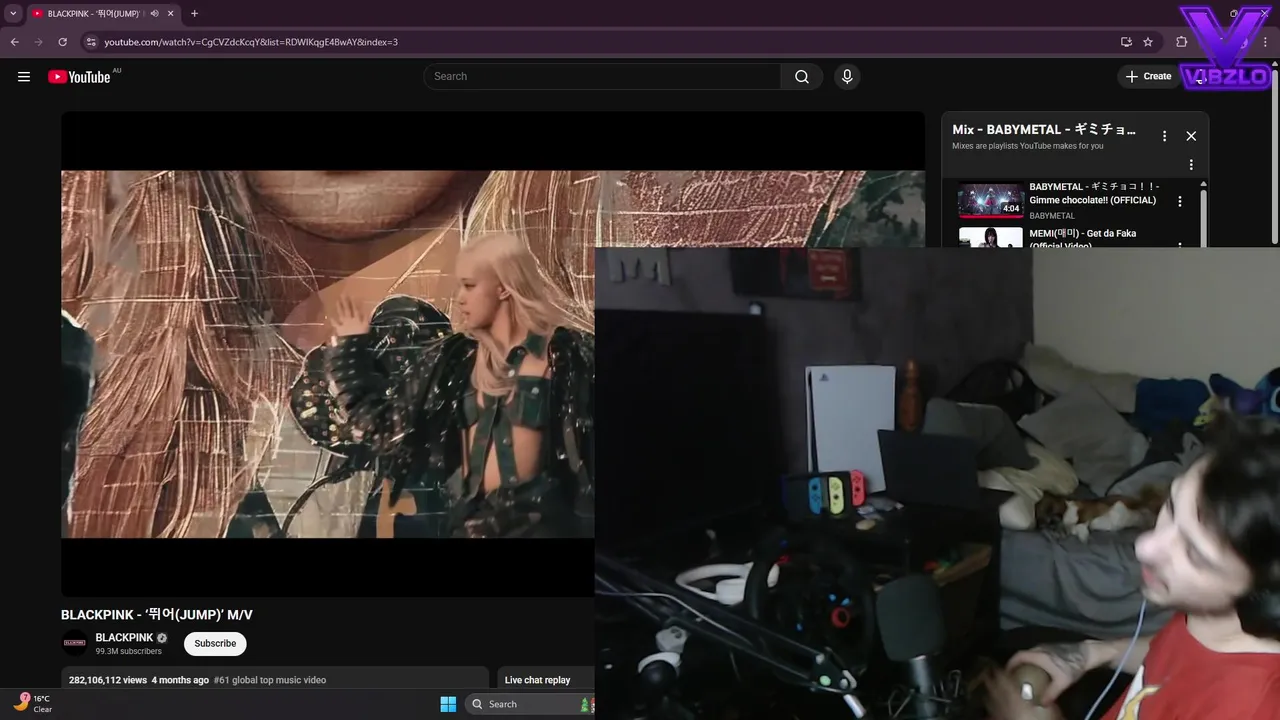Screen dimensions: 1280x720
Task: Click the Windows taskbar Search box
Action: tap(529, 704)
